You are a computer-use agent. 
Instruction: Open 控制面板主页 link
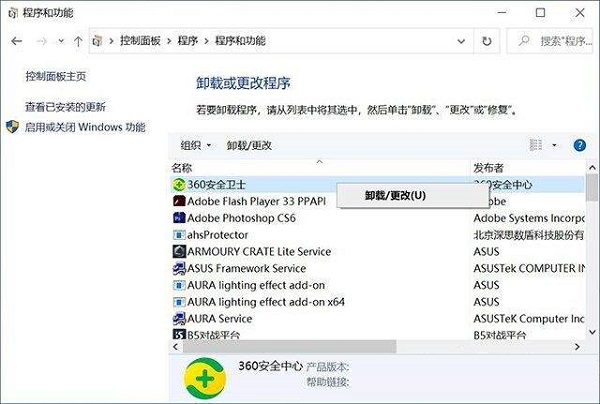pos(56,76)
